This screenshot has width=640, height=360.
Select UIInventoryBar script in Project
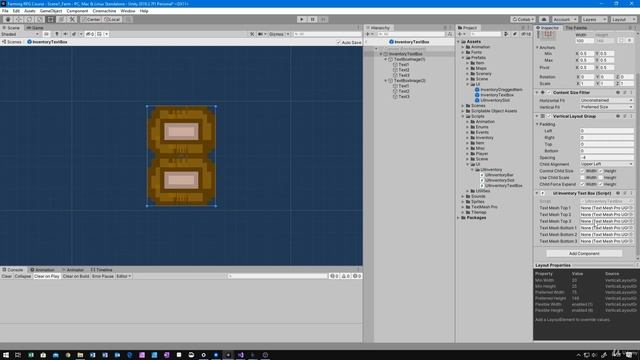496,175
